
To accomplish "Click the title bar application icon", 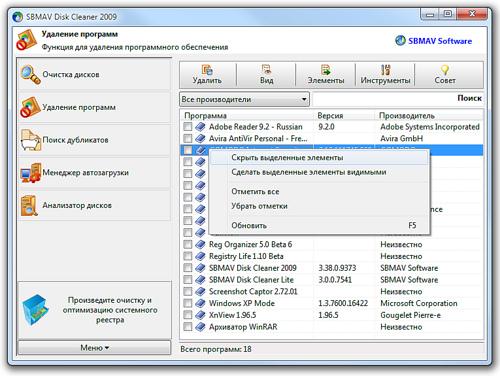I will [17, 17].
